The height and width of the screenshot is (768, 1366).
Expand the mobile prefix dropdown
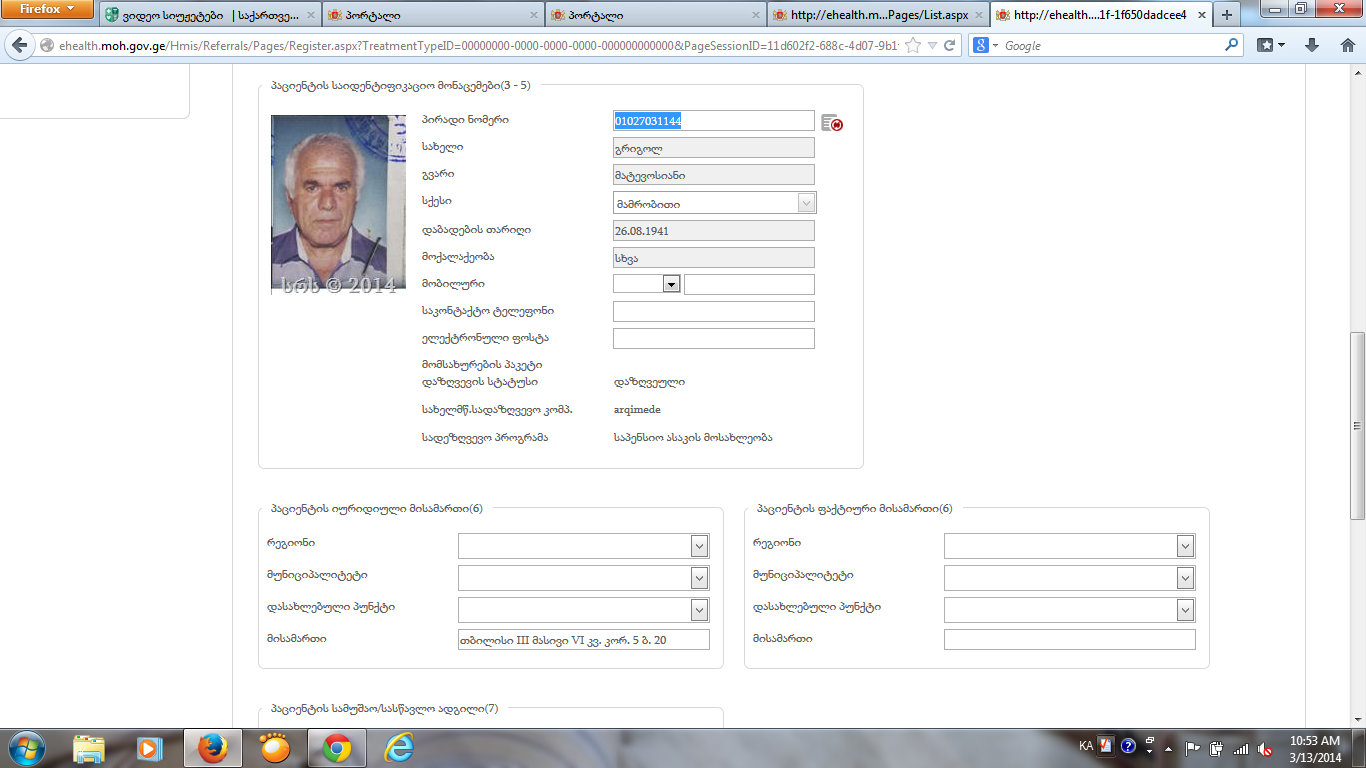[x=671, y=284]
